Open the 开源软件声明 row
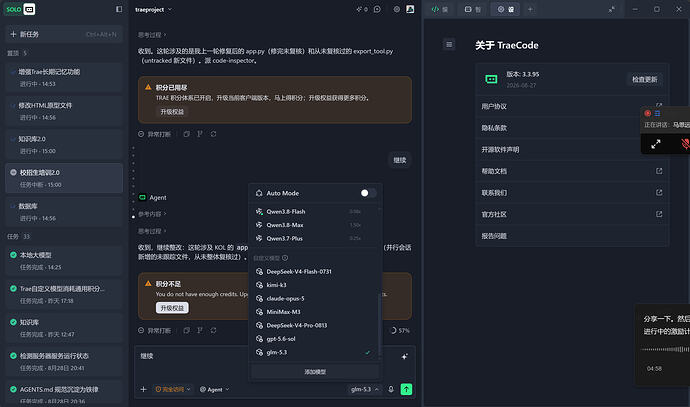The image size is (690, 407). (x=572, y=149)
